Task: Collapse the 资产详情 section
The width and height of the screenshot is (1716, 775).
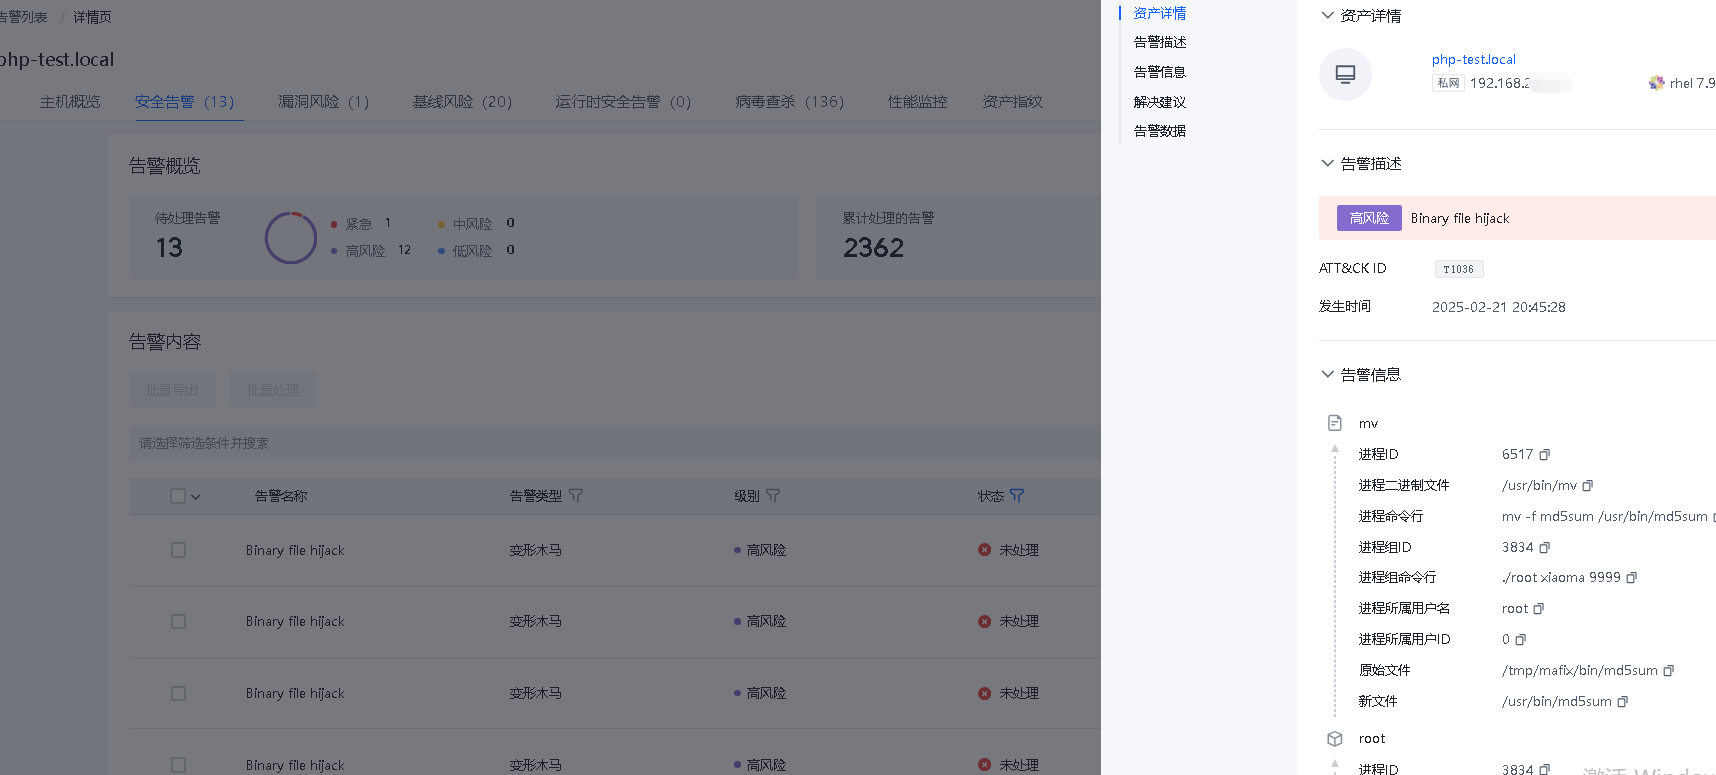Action: coord(1327,16)
